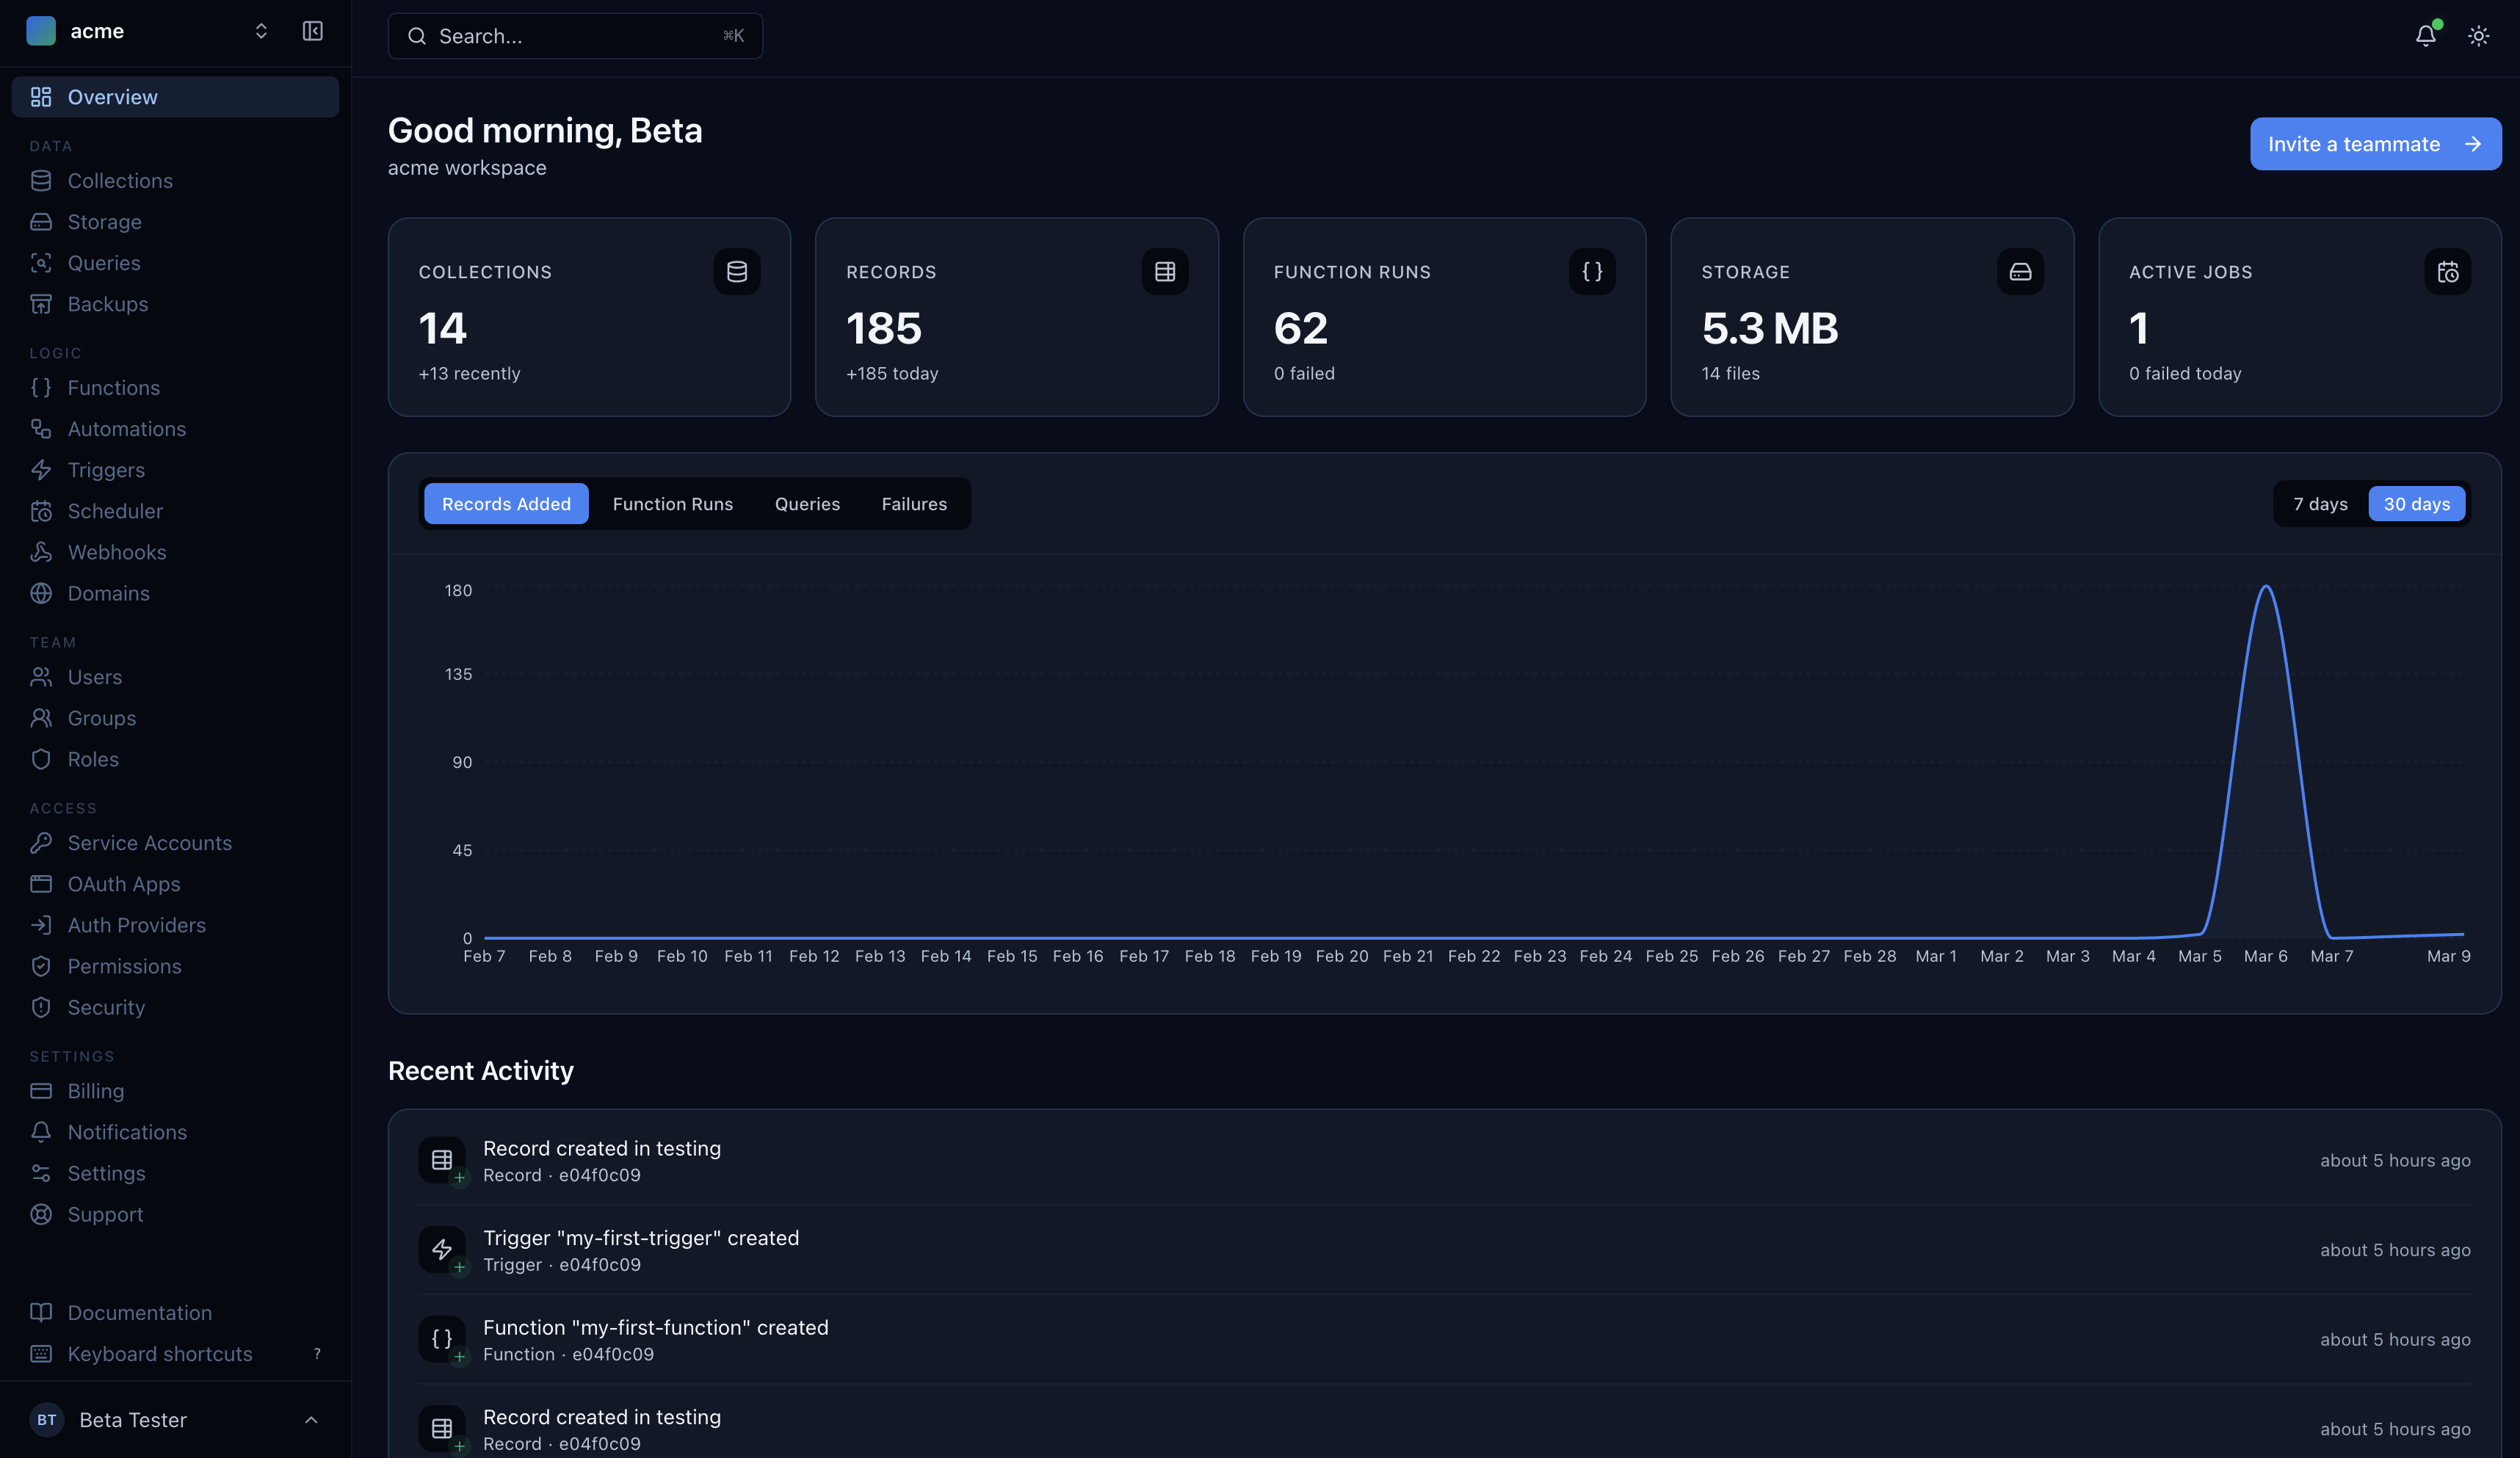Click inside the Search field
This screenshot has height=1458, width=2520.
click(576, 36)
